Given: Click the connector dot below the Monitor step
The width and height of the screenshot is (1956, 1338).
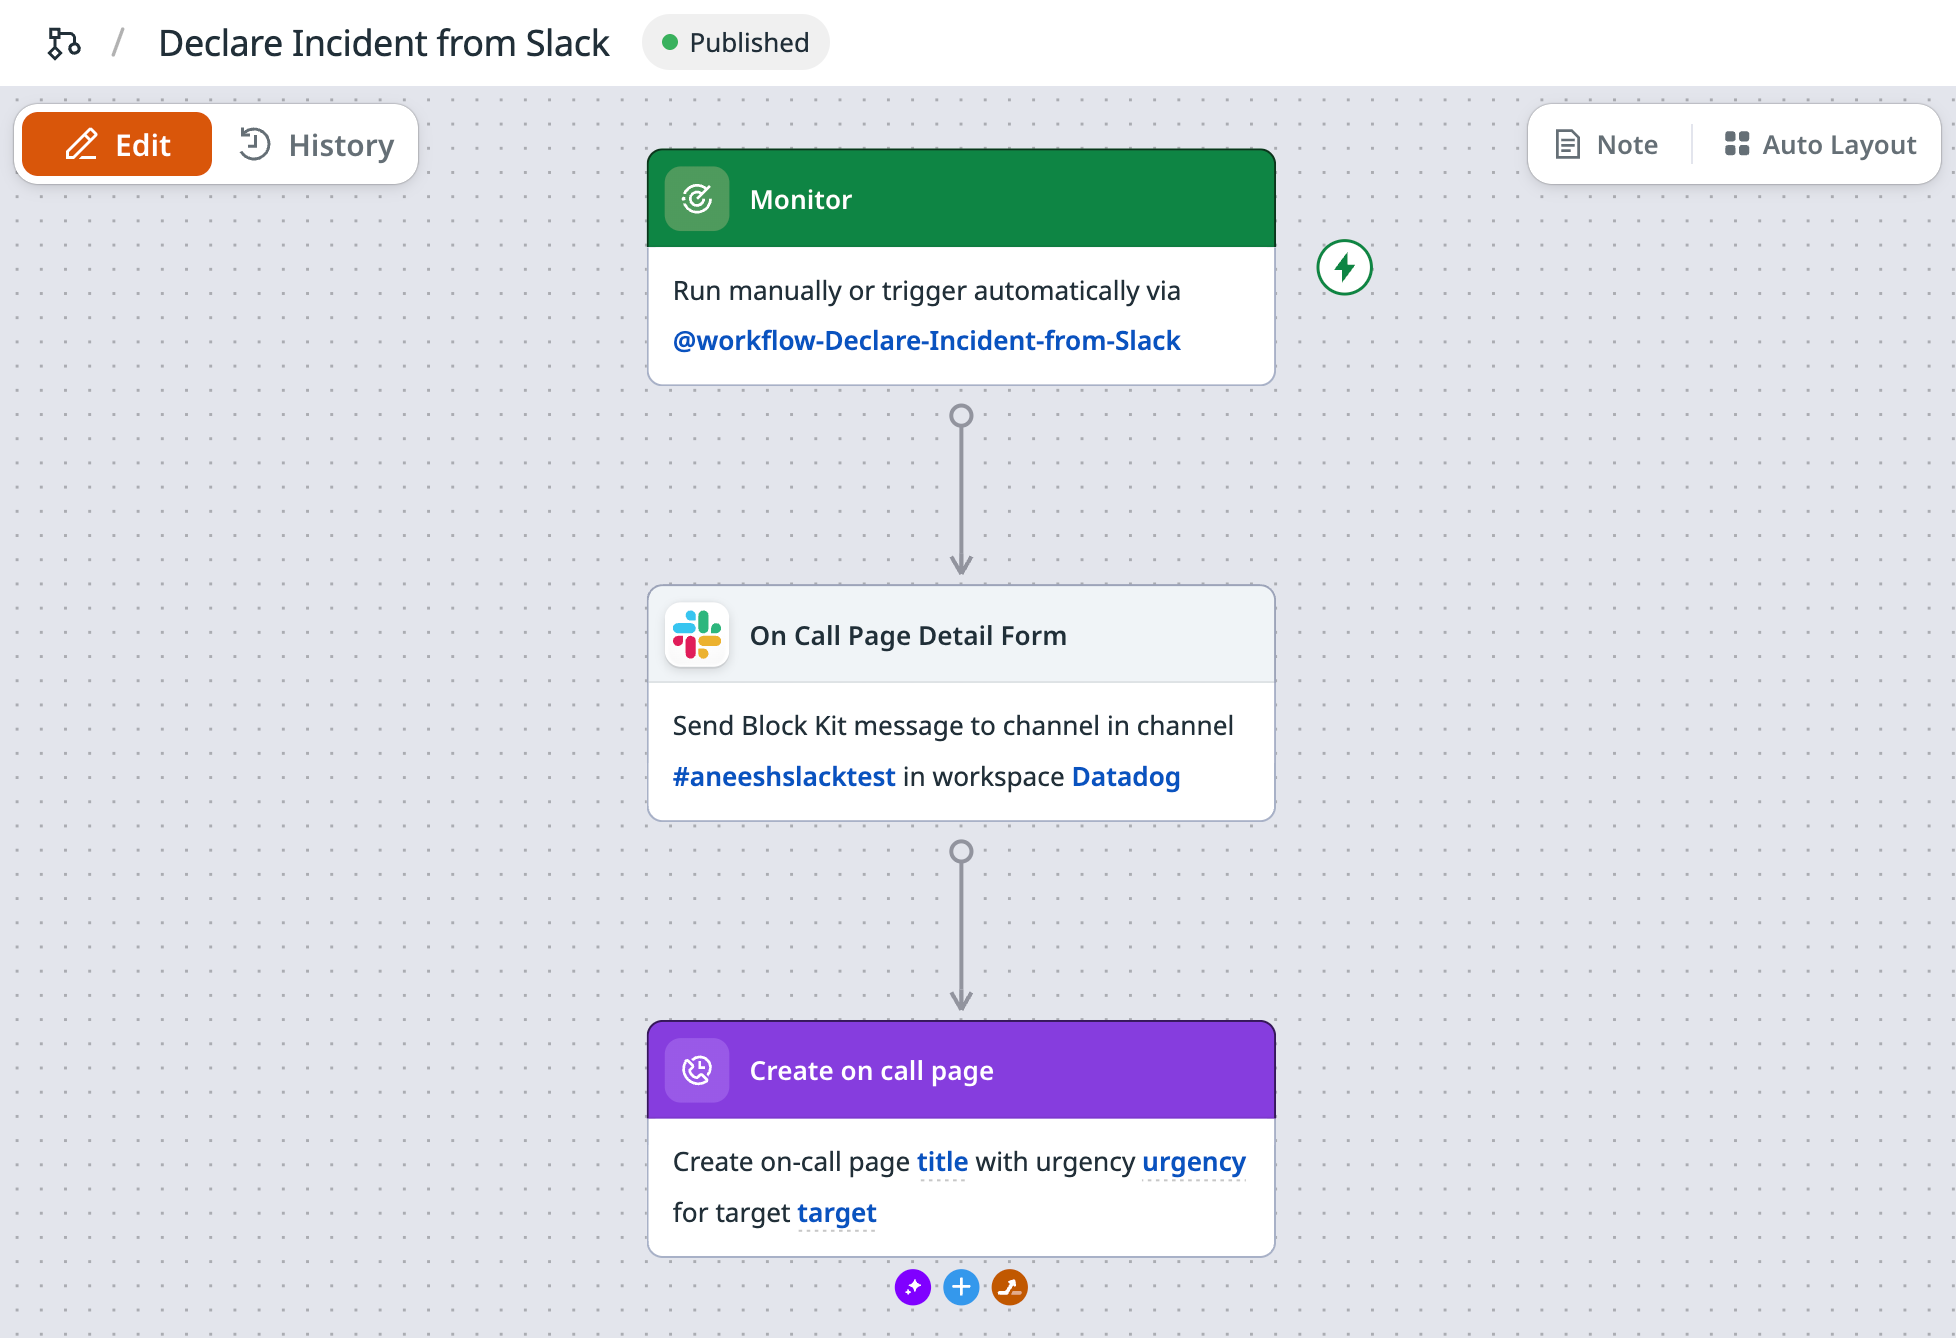Looking at the screenshot, I should coord(961,413).
